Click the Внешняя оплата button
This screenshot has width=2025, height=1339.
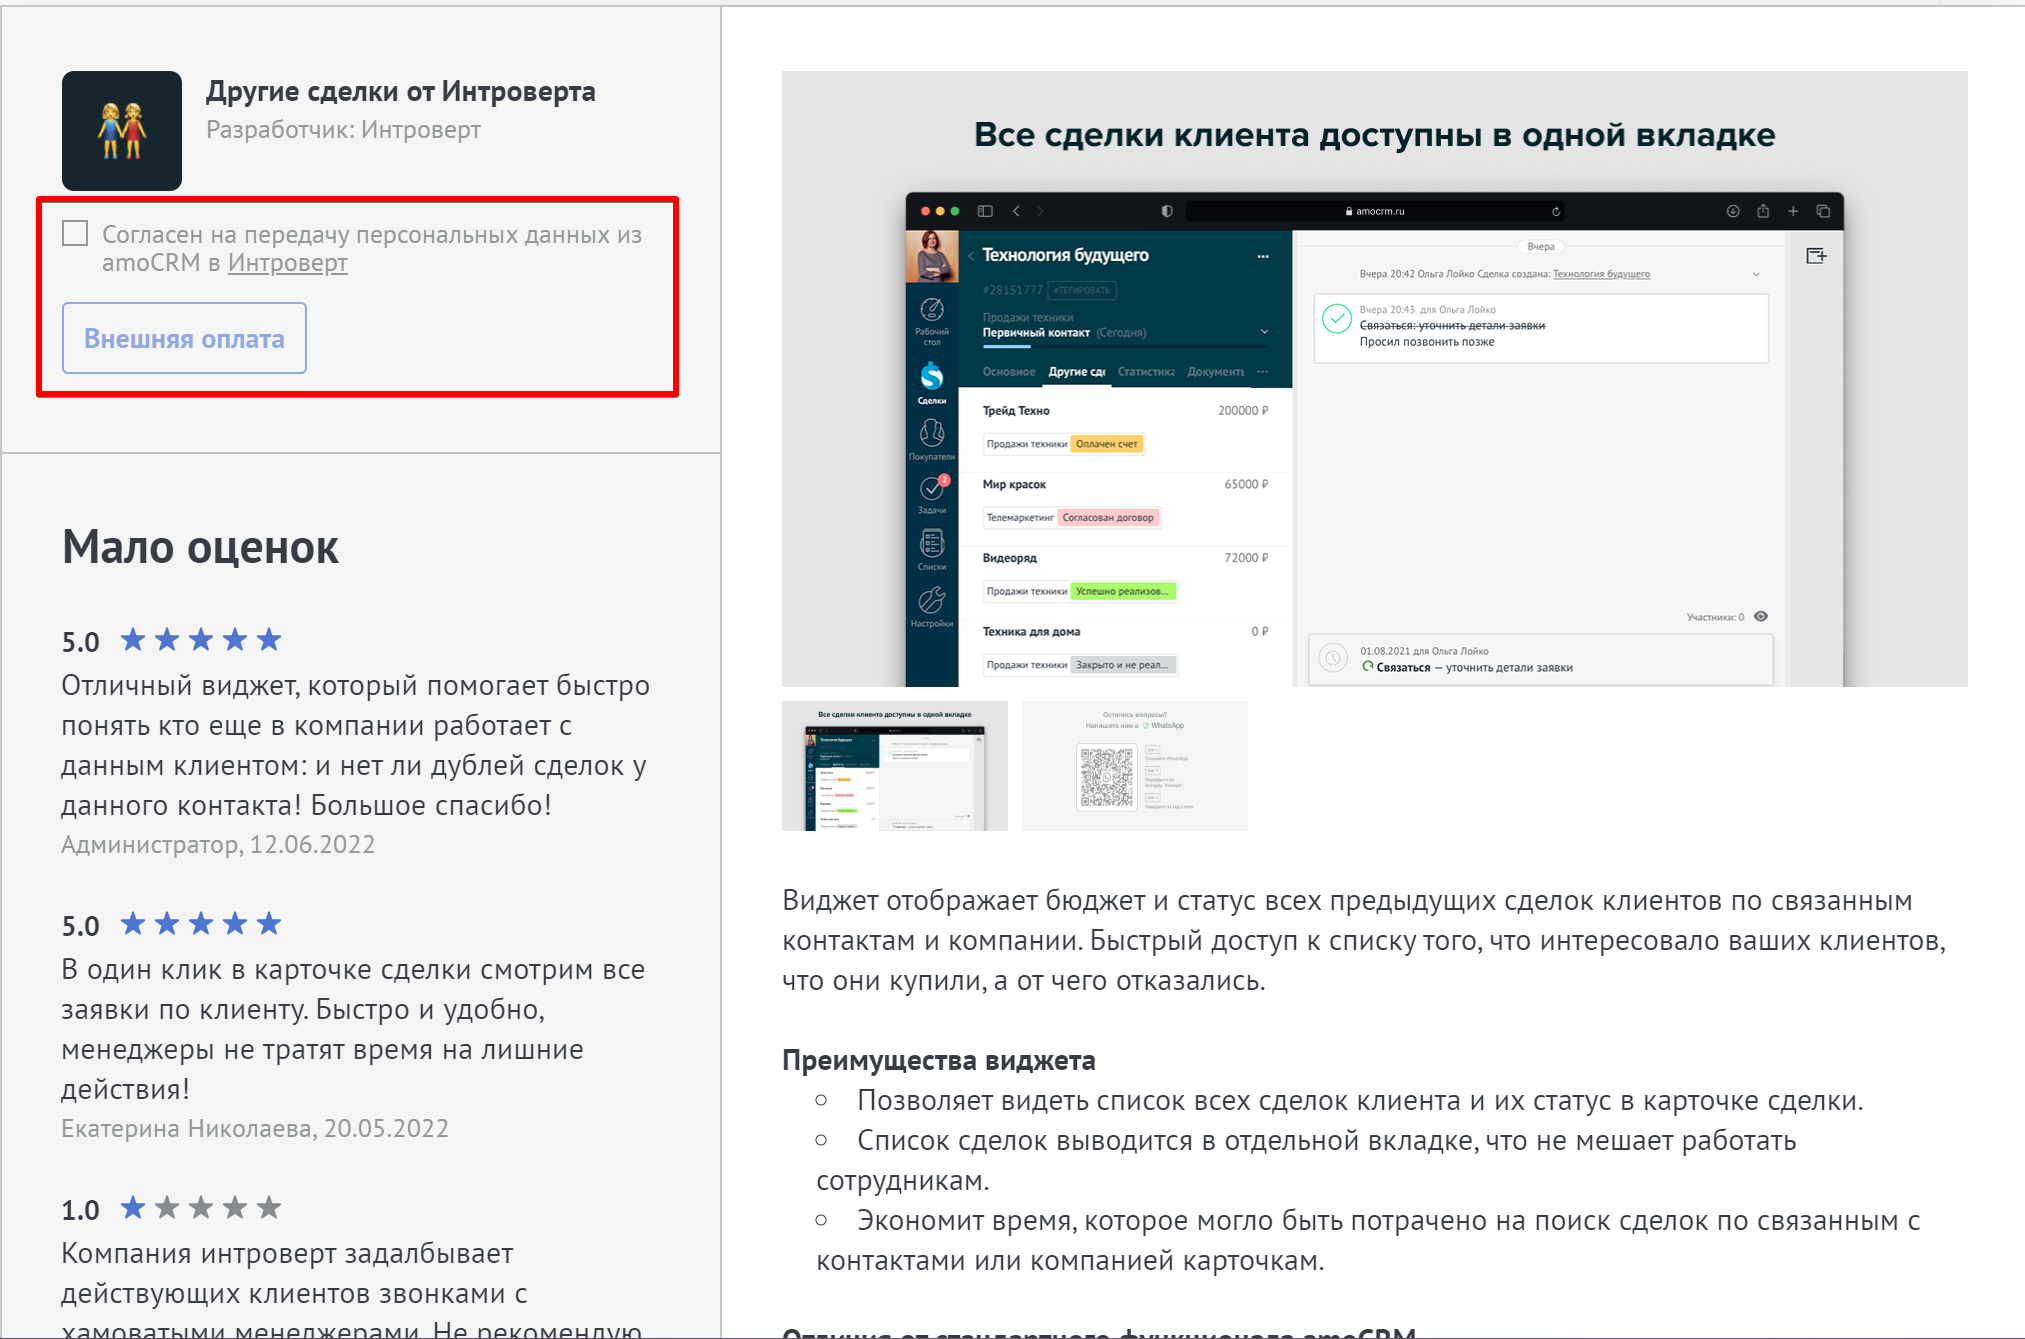click(184, 338)
